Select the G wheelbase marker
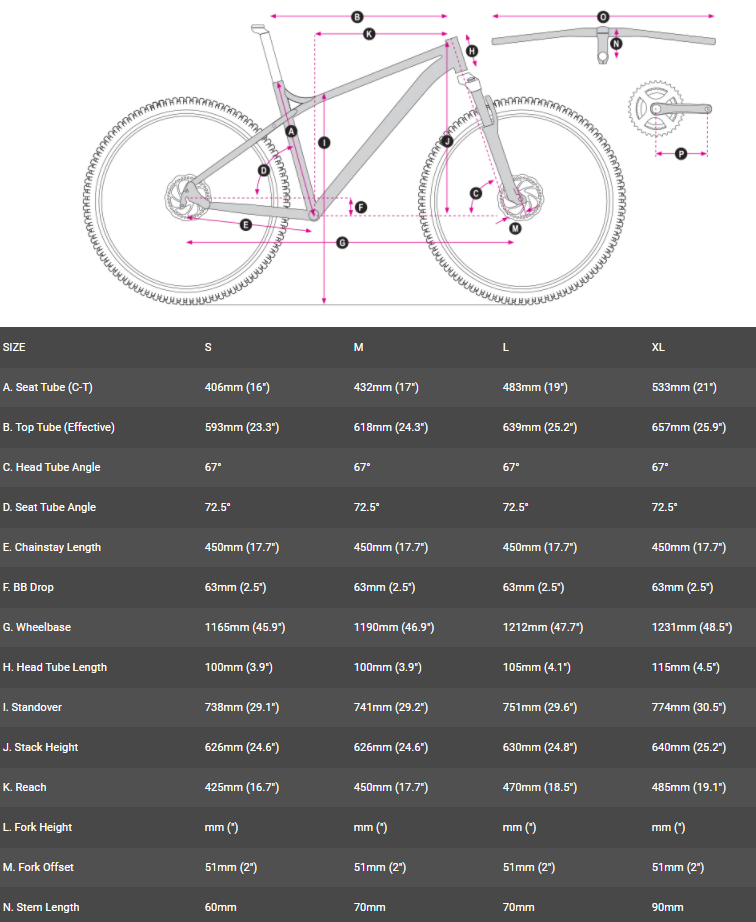The height and width of the screenshot is (922, 756). (x=342, y=242)
